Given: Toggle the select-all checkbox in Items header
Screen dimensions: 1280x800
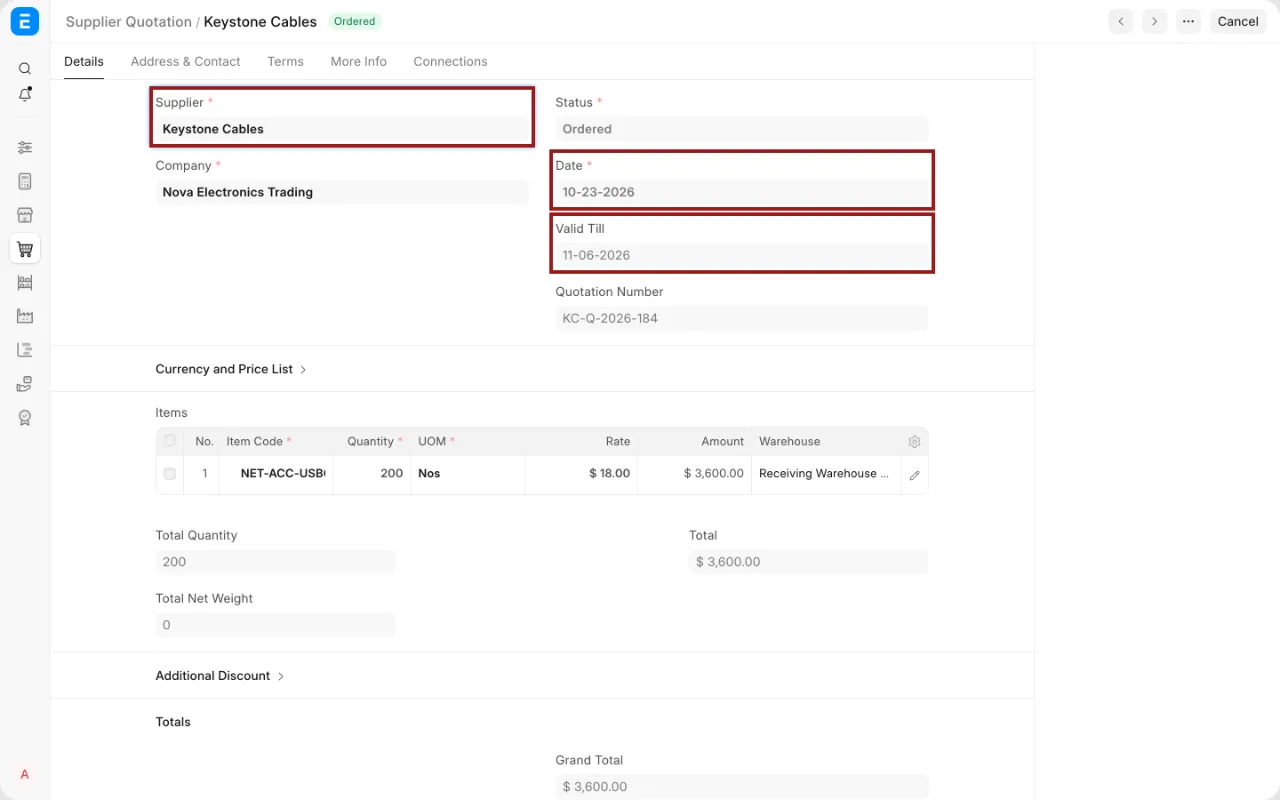Looking at the screenshot, I should click(170, 441).
